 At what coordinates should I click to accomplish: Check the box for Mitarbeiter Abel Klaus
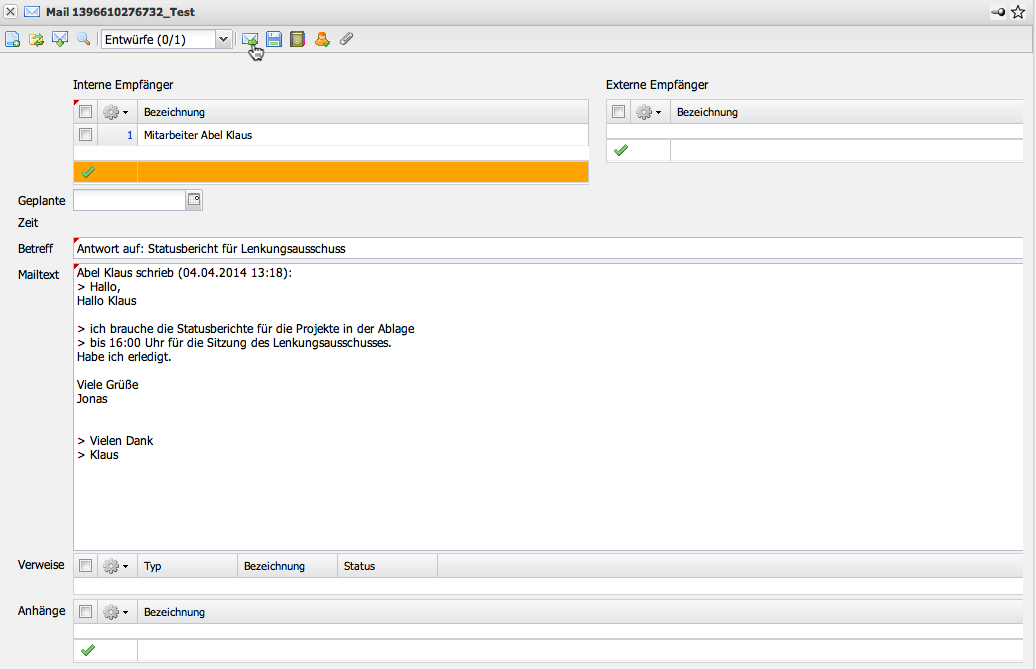click(86, 135)
